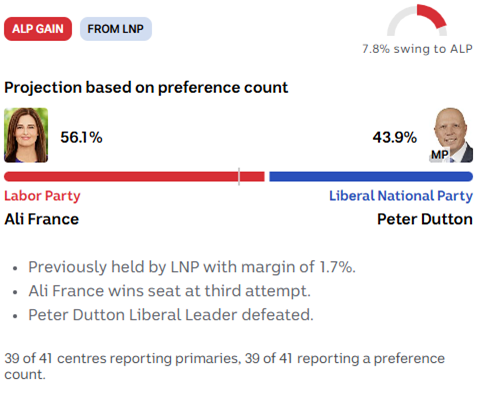Screen dimensions: 480x393
Task: Click the red Labor vote bar
Action: [134, 177]
